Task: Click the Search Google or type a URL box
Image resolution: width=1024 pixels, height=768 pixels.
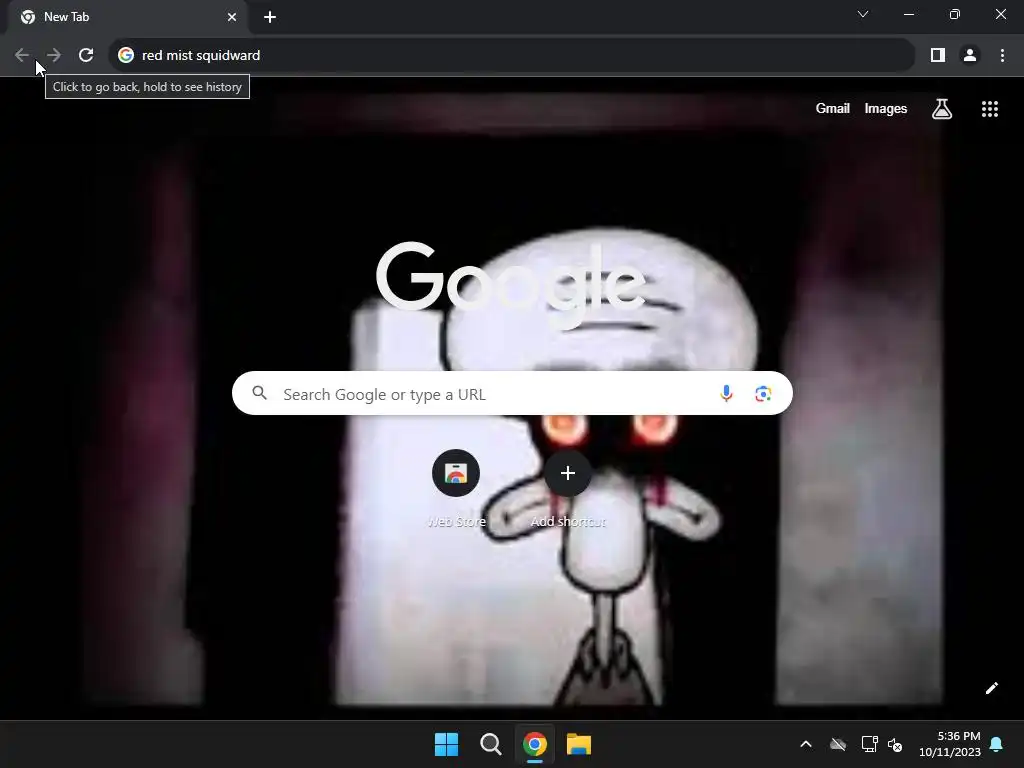Action: 512,394
